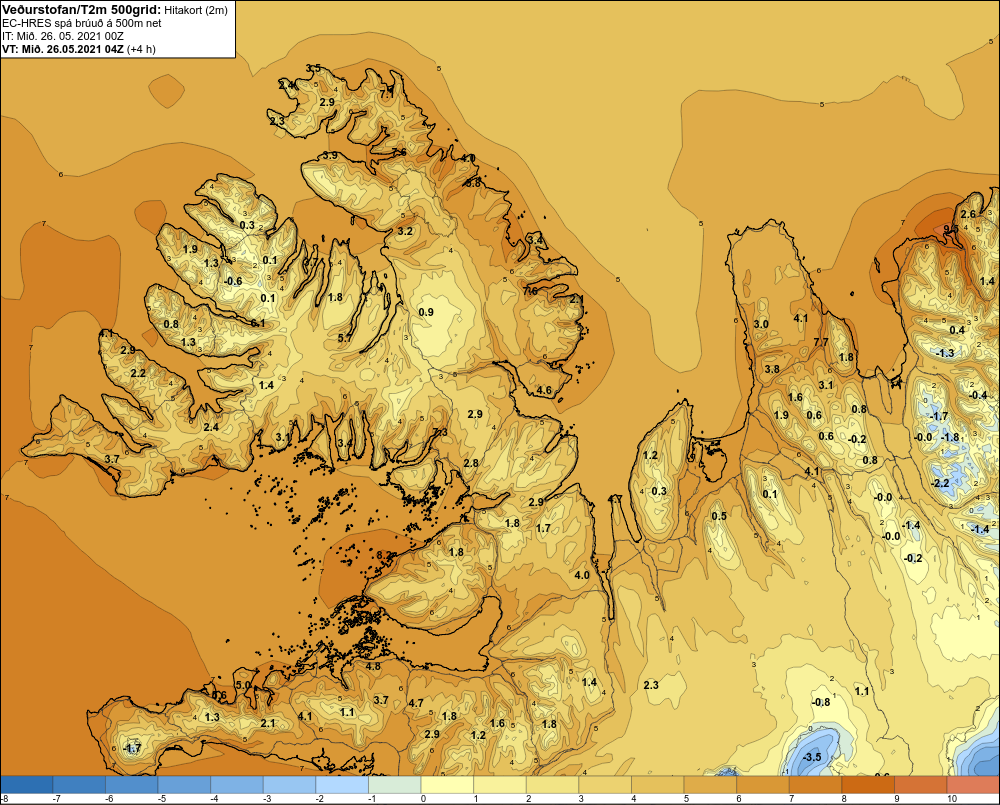Click the temperature value 3.9 on the map

click(330, 155)
